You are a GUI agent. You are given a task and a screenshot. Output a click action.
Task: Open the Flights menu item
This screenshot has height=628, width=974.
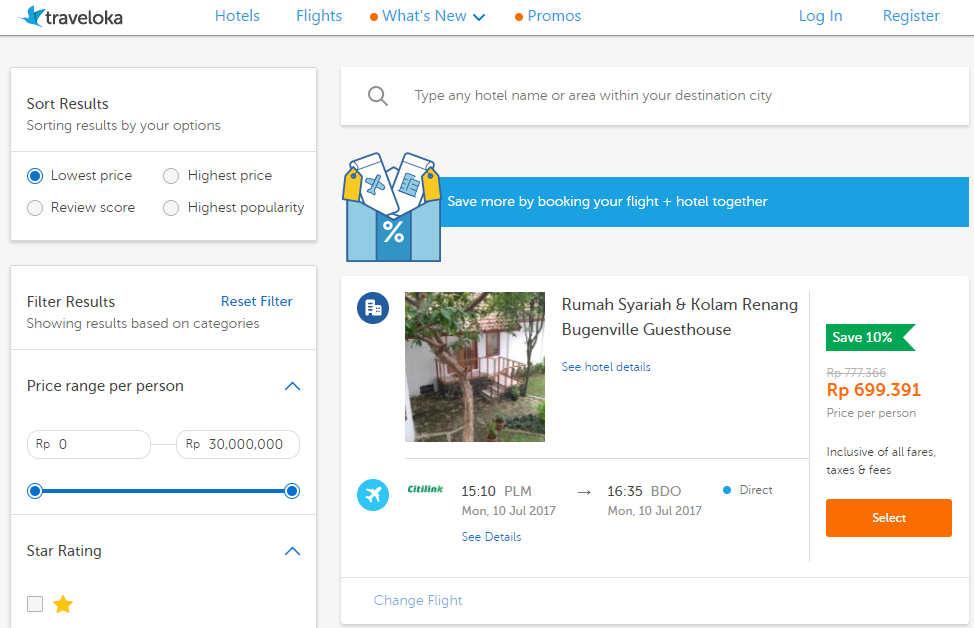point(319,16)
